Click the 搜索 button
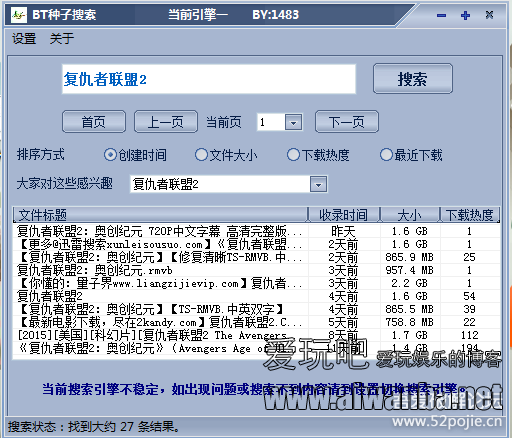512x438 pixels. pos(413,79)
